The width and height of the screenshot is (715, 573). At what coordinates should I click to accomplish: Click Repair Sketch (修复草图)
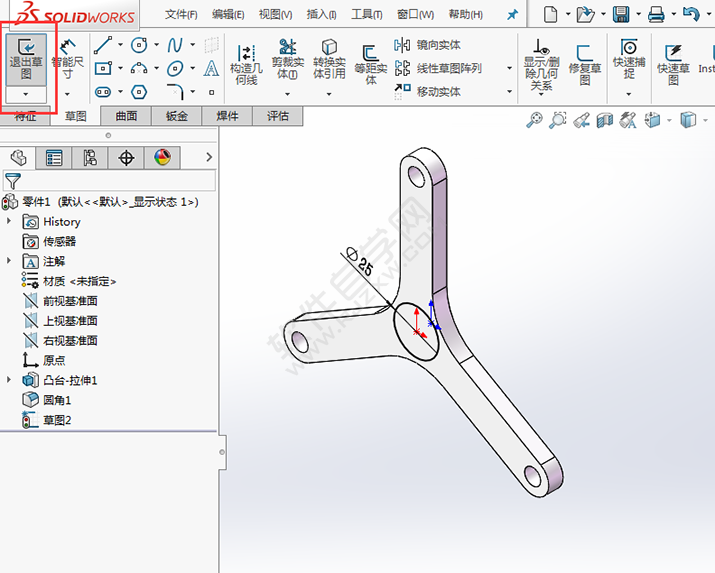click(x=585, y=64)
